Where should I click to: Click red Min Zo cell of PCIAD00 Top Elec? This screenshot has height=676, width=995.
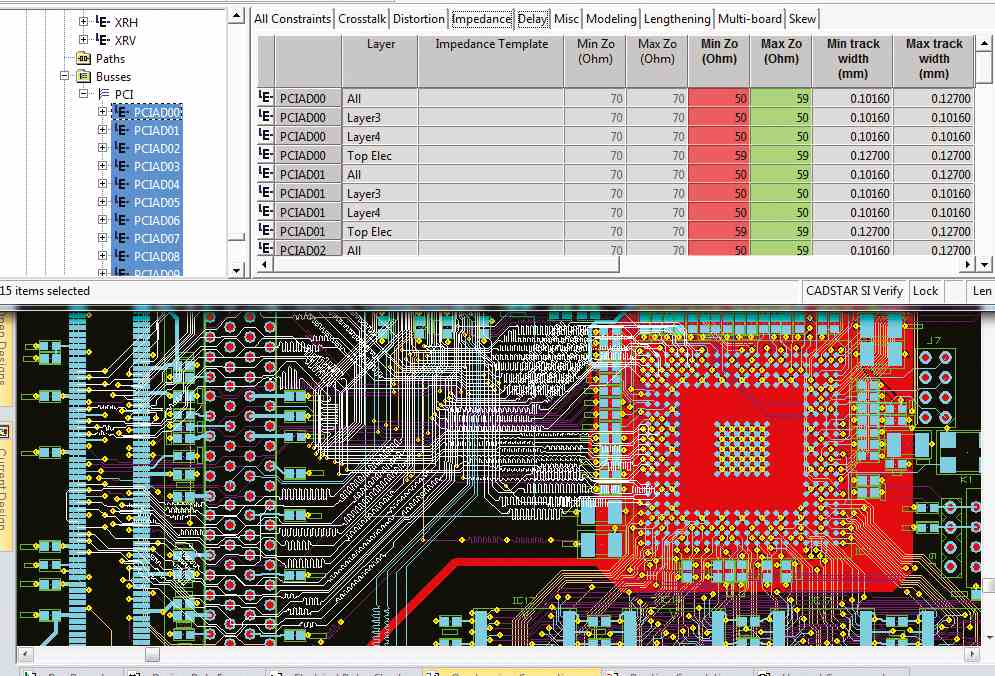click(x=719, y=156)
